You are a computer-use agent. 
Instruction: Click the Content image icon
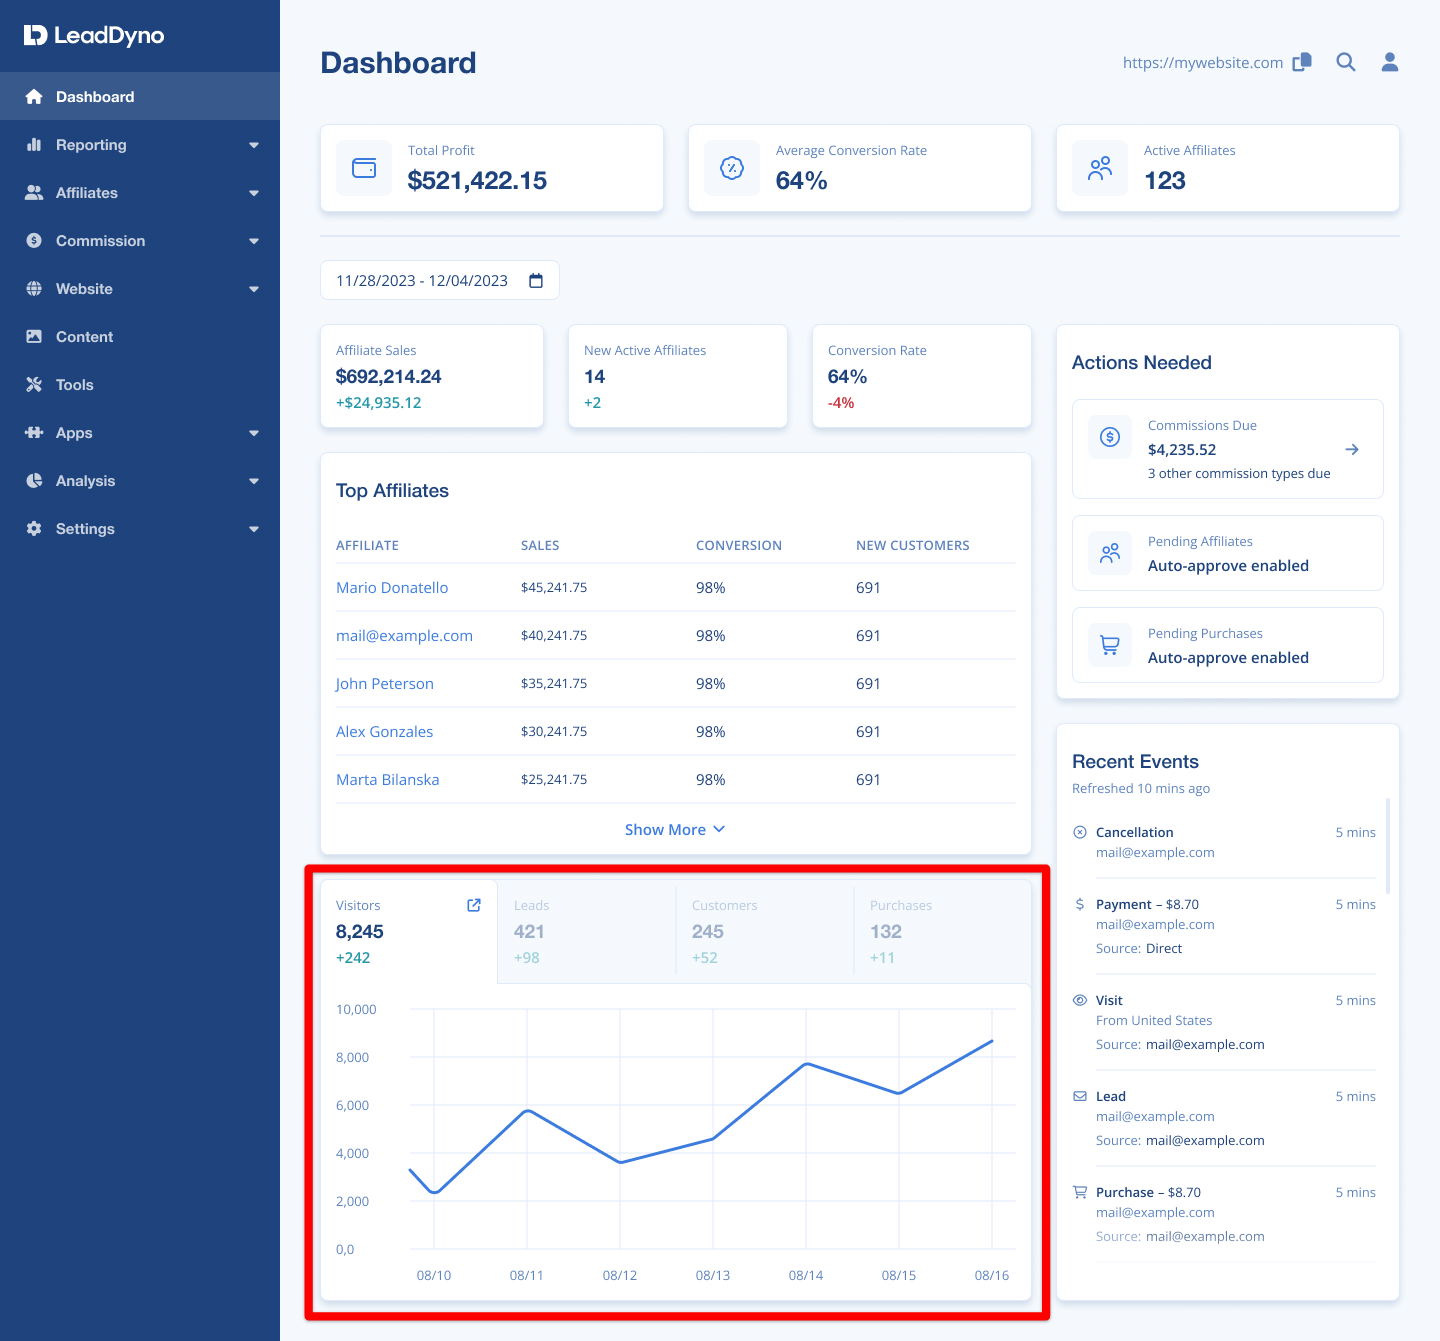coord(34,336)
